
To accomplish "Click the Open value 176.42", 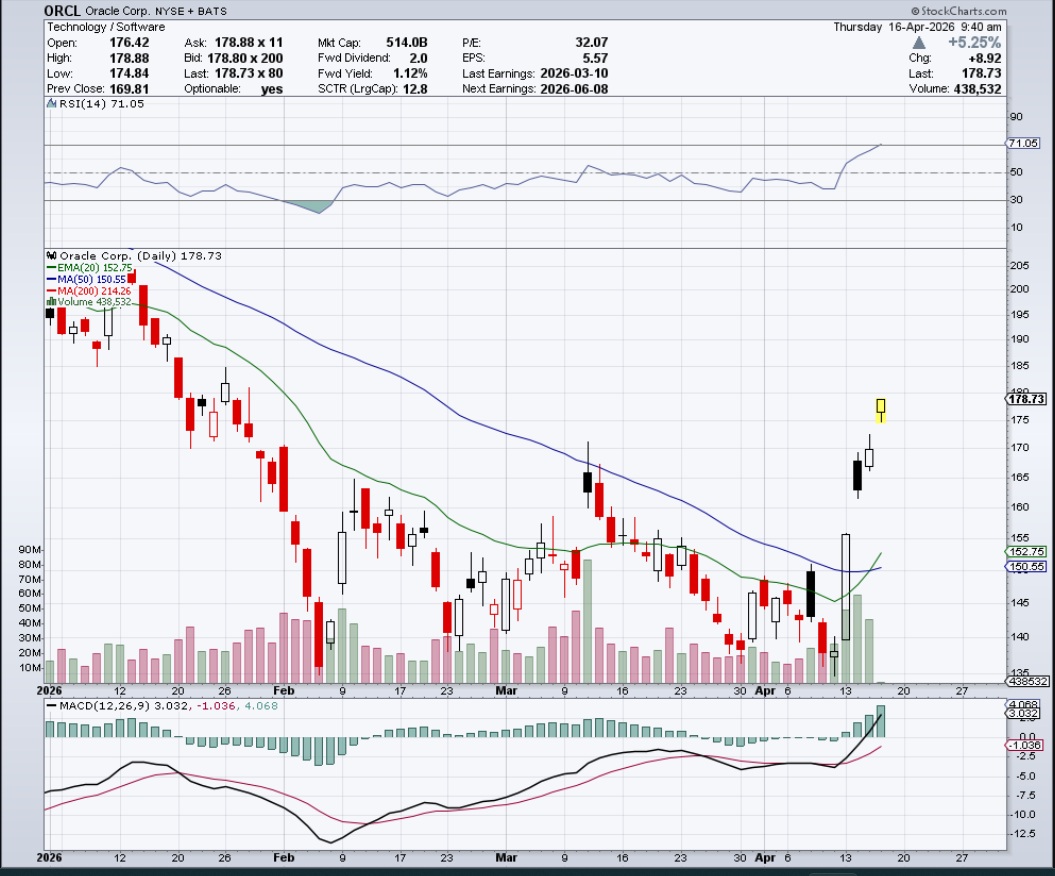I will (129, 42).
